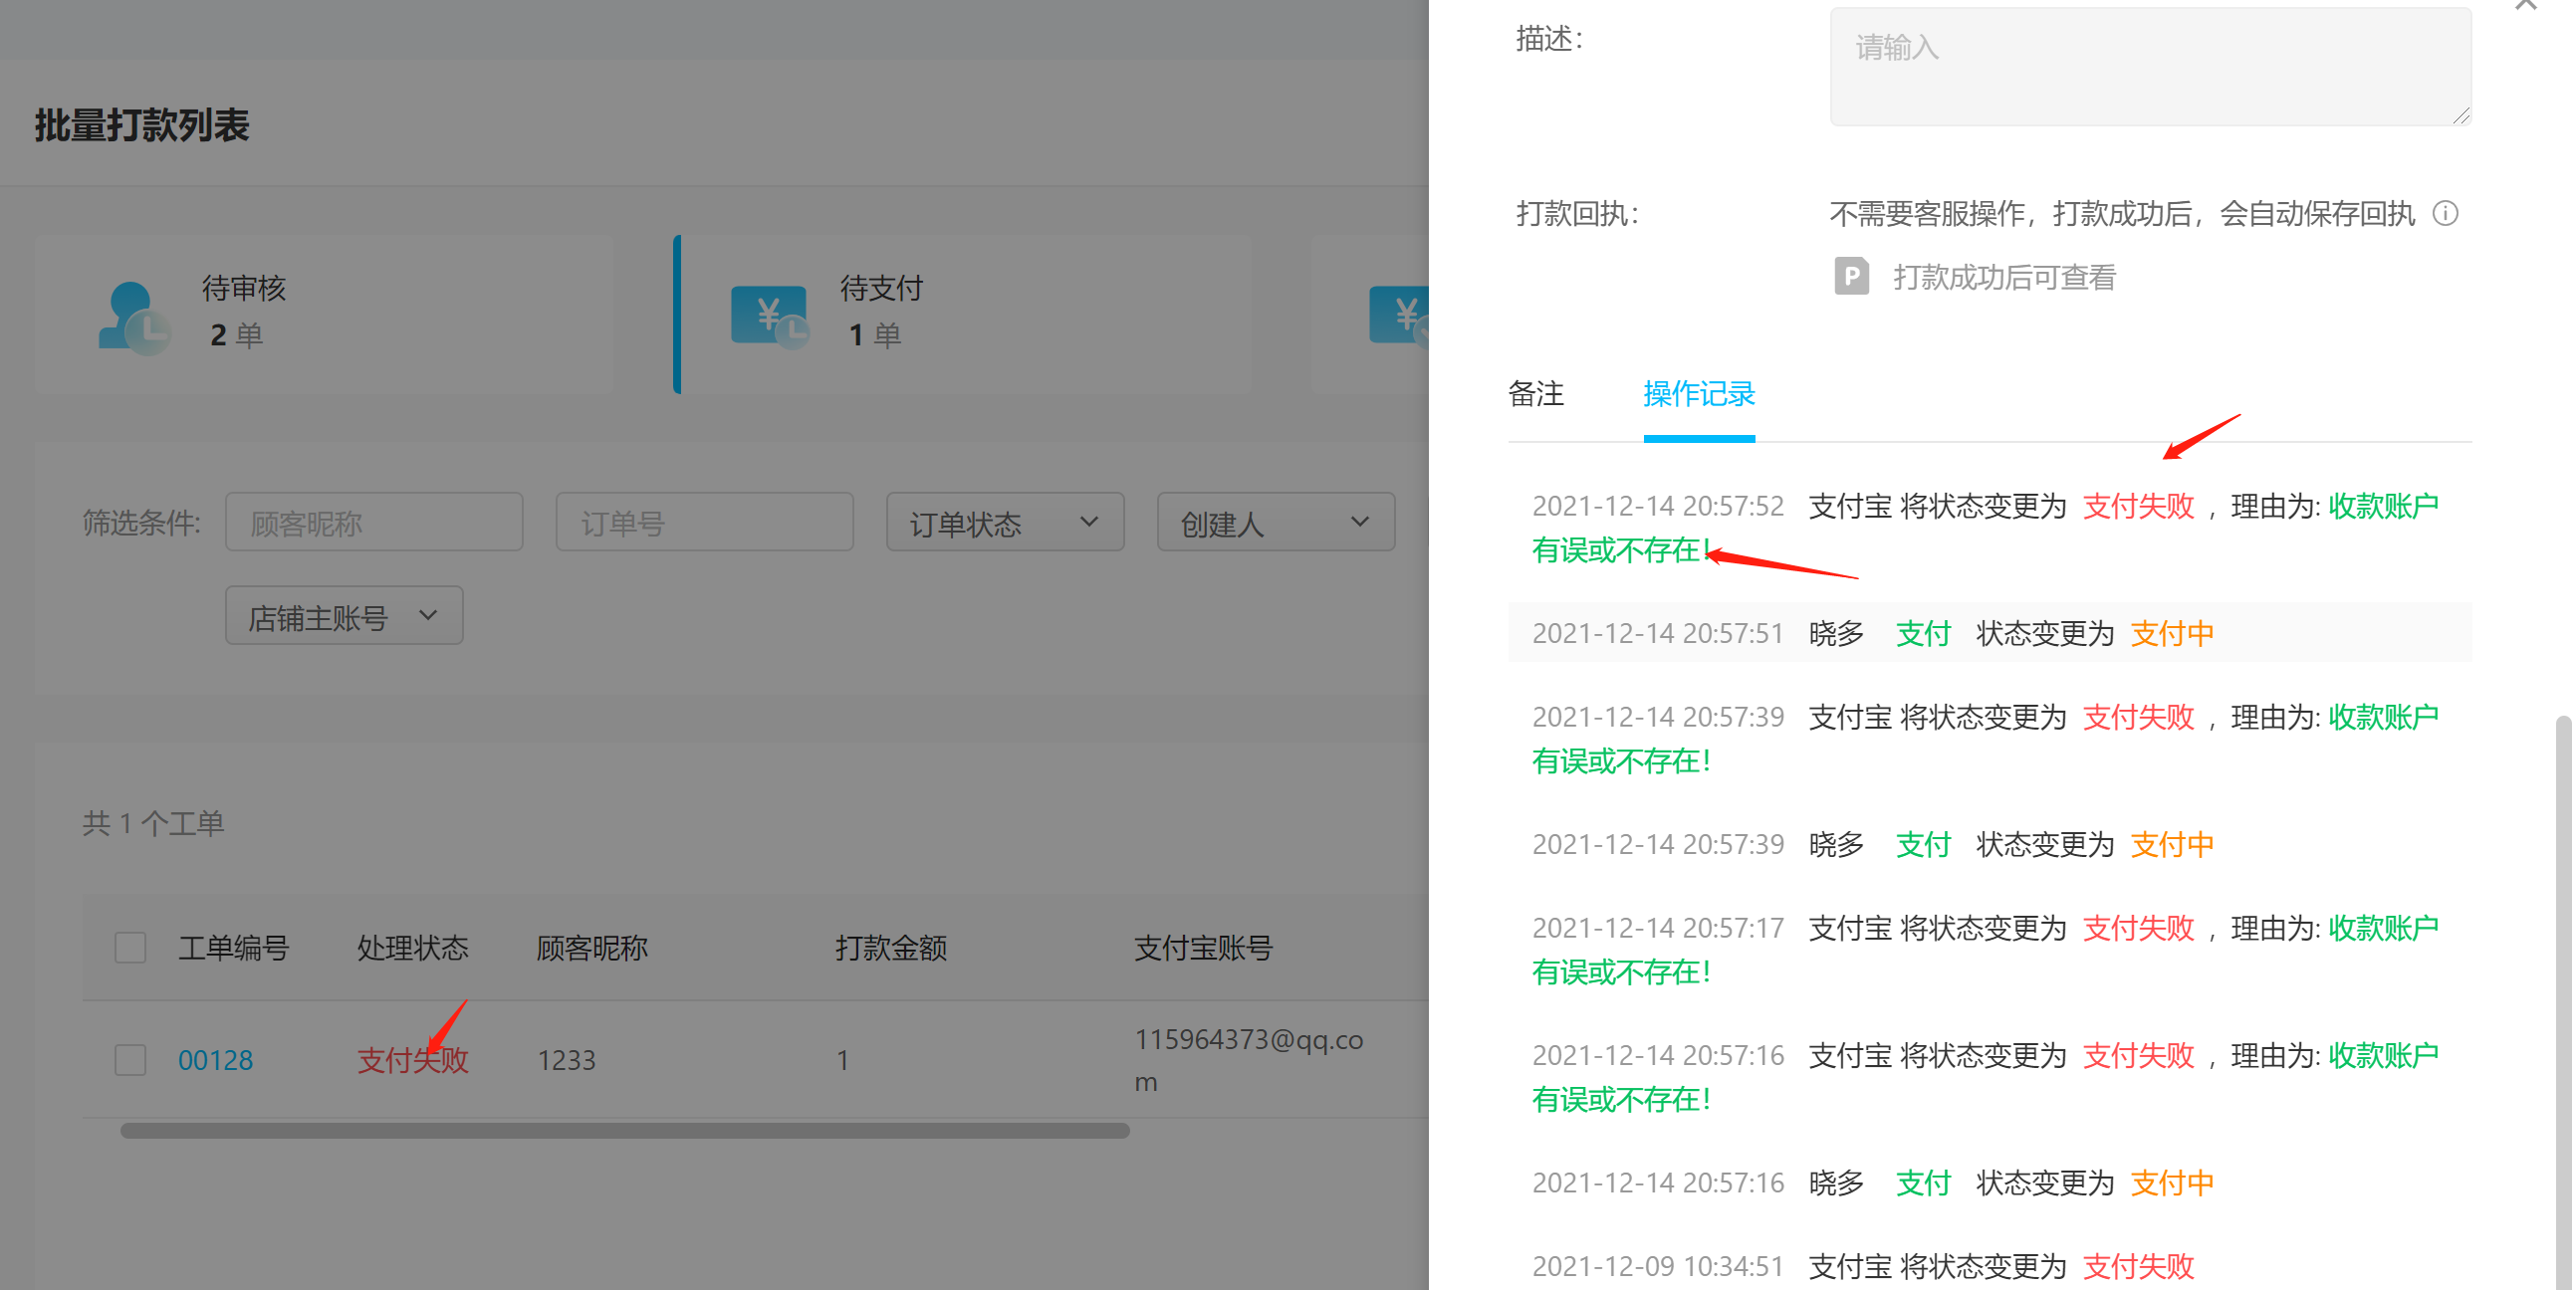
Task: Click the P receipt file icon
Action: (1851, 276)
